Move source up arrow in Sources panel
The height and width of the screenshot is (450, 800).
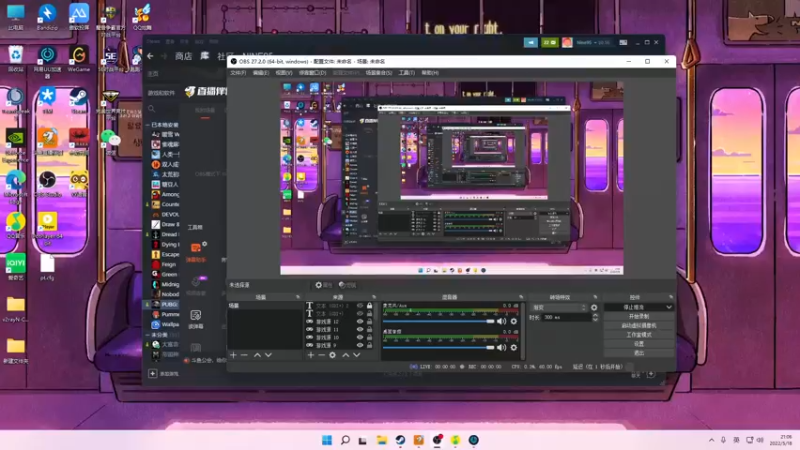[x=345, y=355]
